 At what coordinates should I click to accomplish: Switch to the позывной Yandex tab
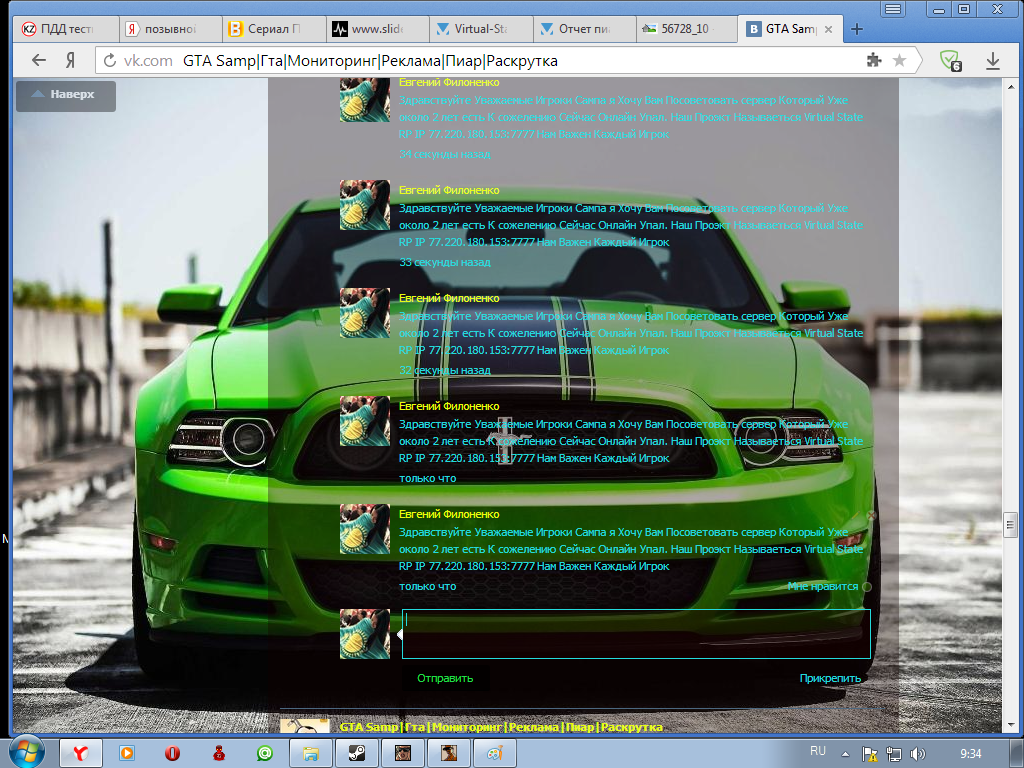pyautogui.click(x=170, y=29)
